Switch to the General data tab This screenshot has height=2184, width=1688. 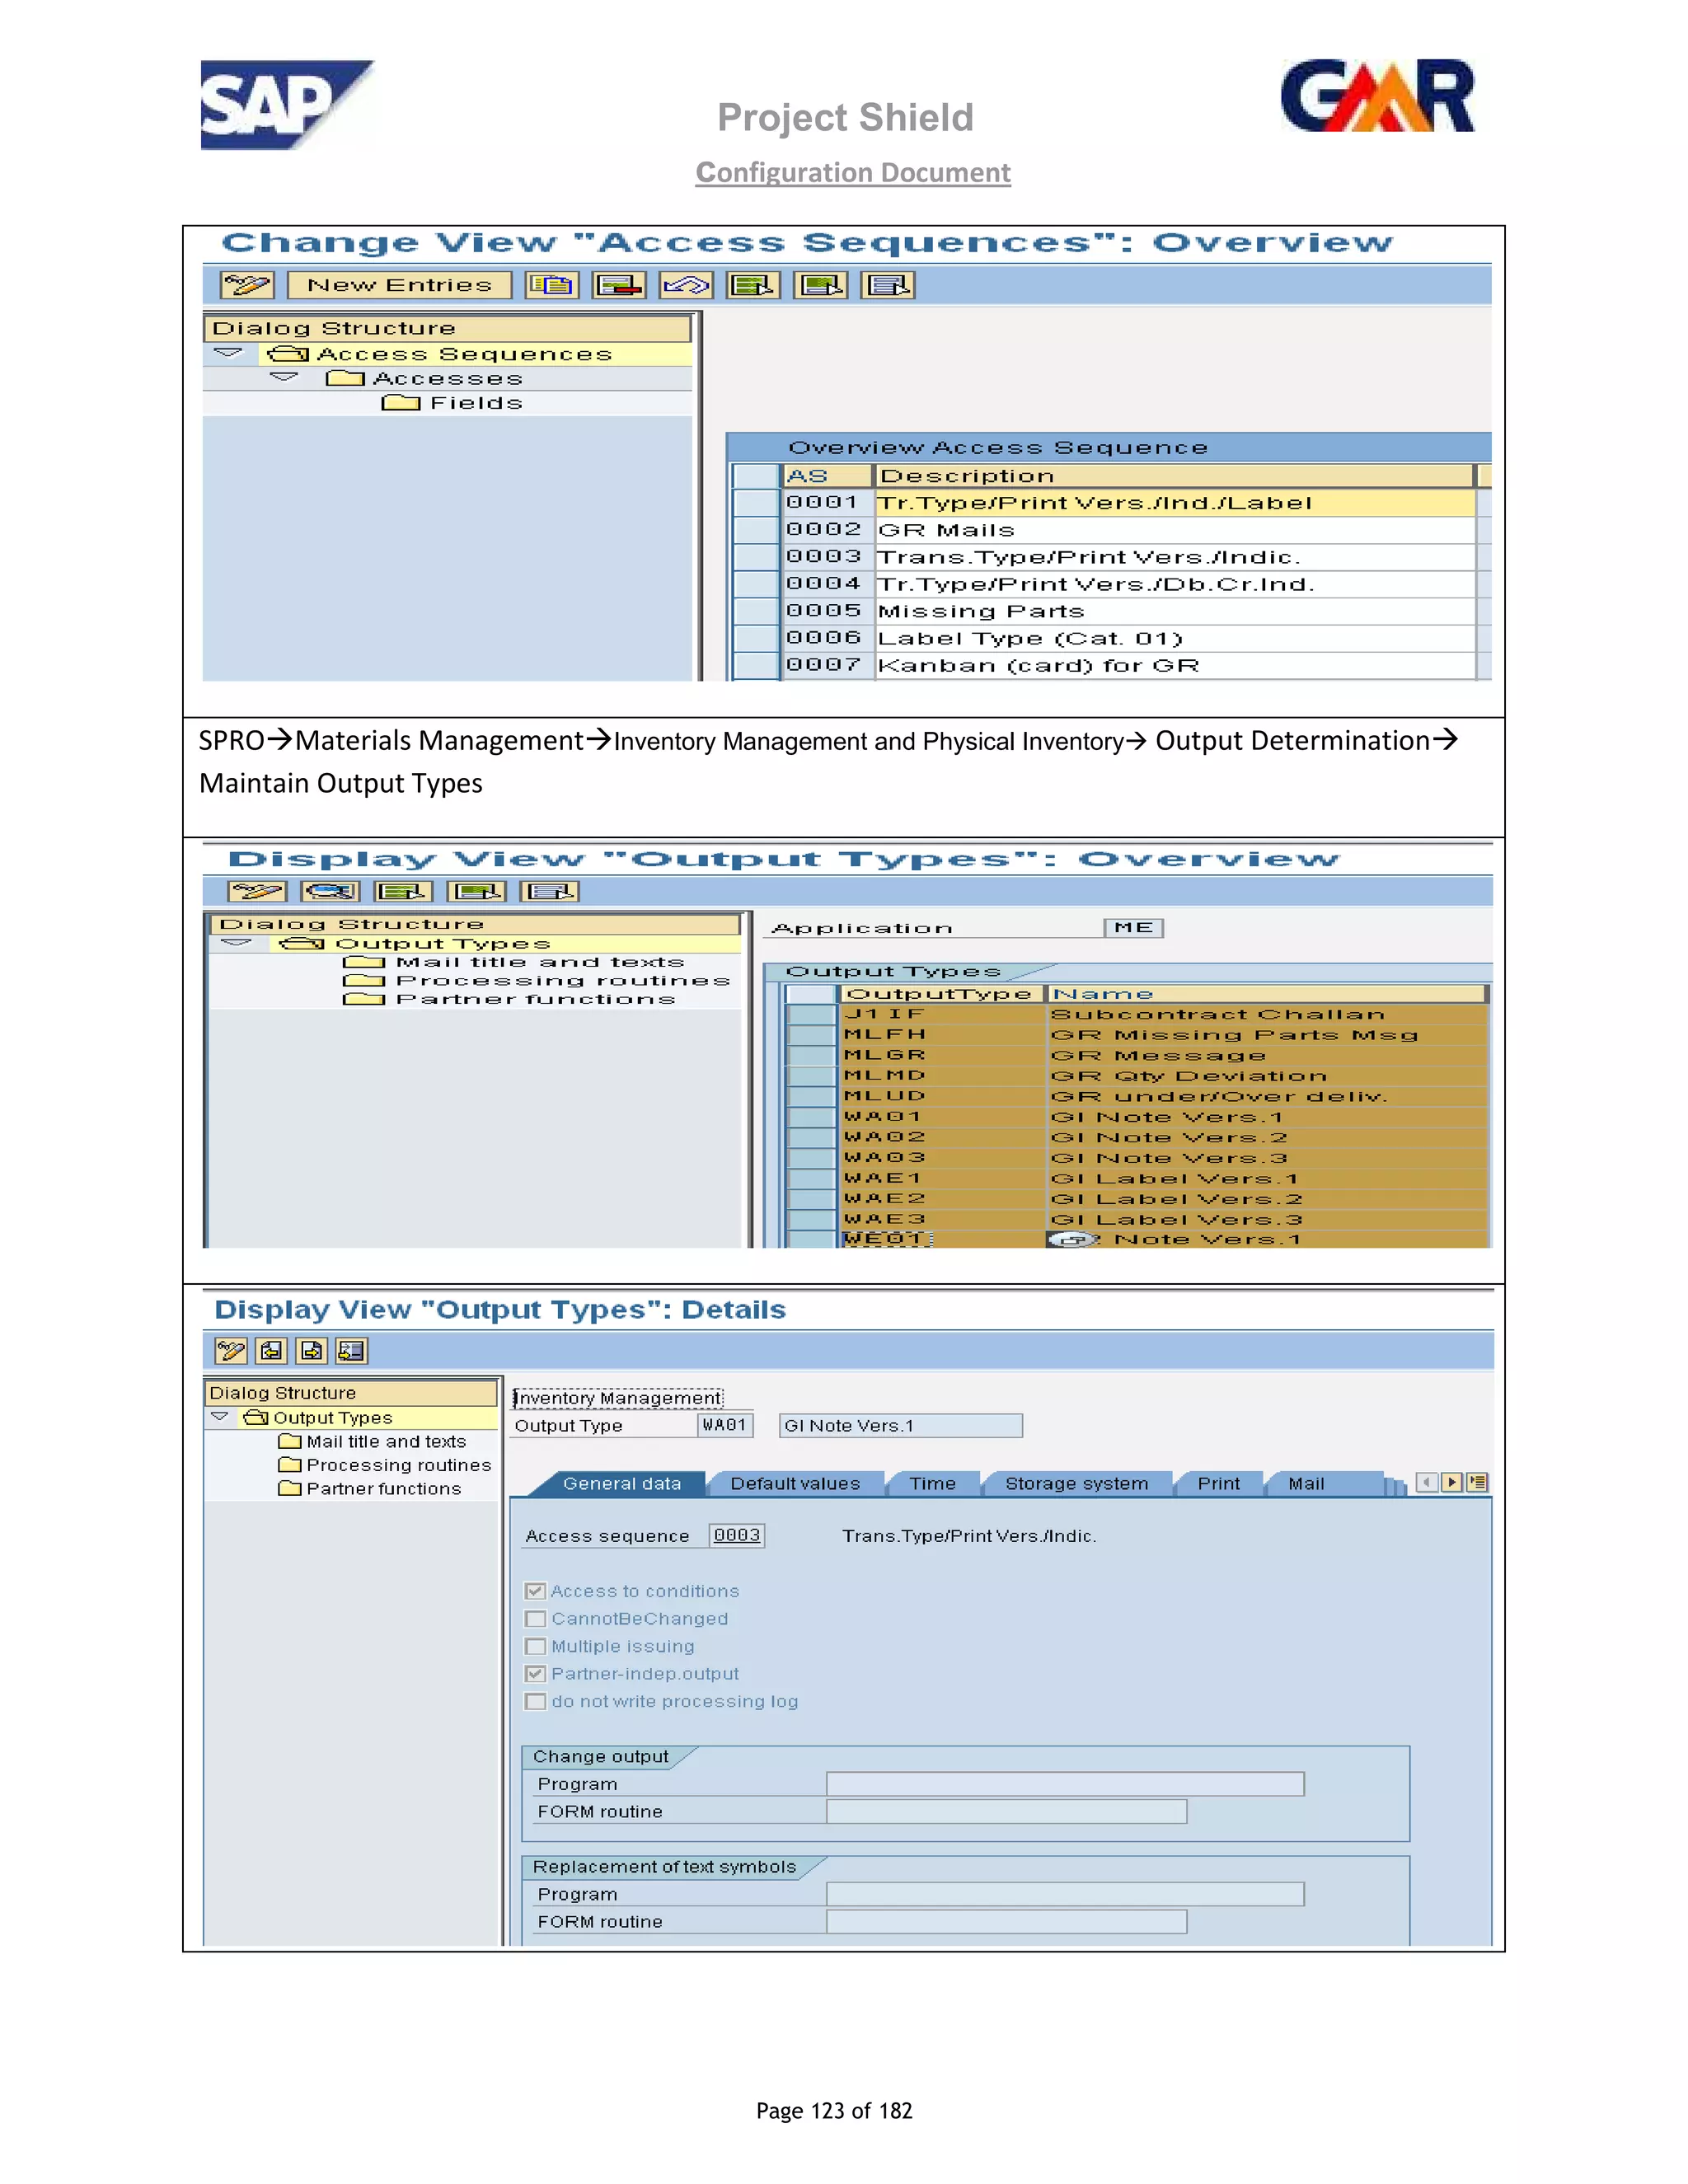coord(621,1484)
